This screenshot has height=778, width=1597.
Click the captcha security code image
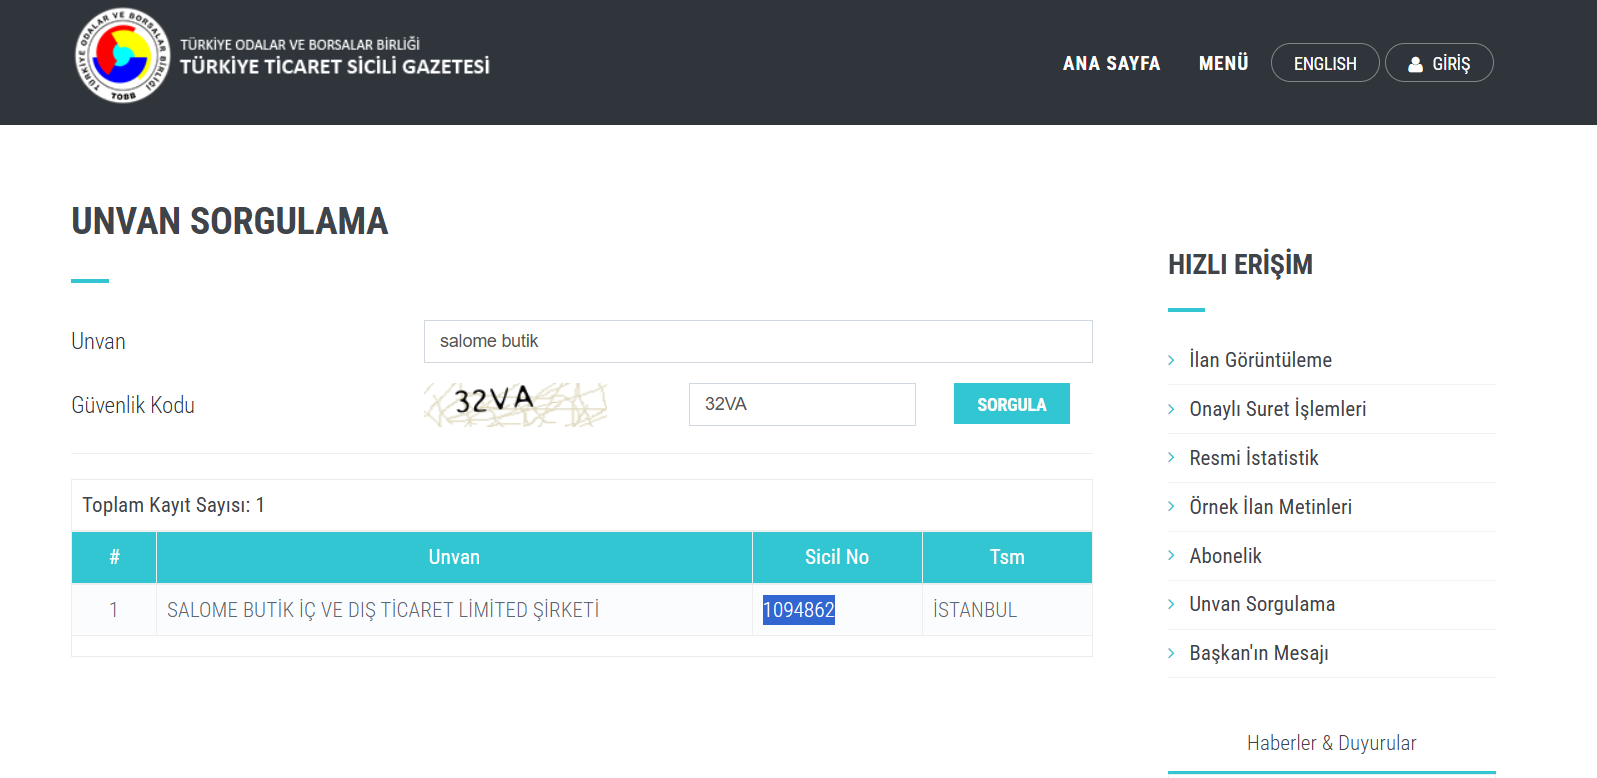click(516, 404)
